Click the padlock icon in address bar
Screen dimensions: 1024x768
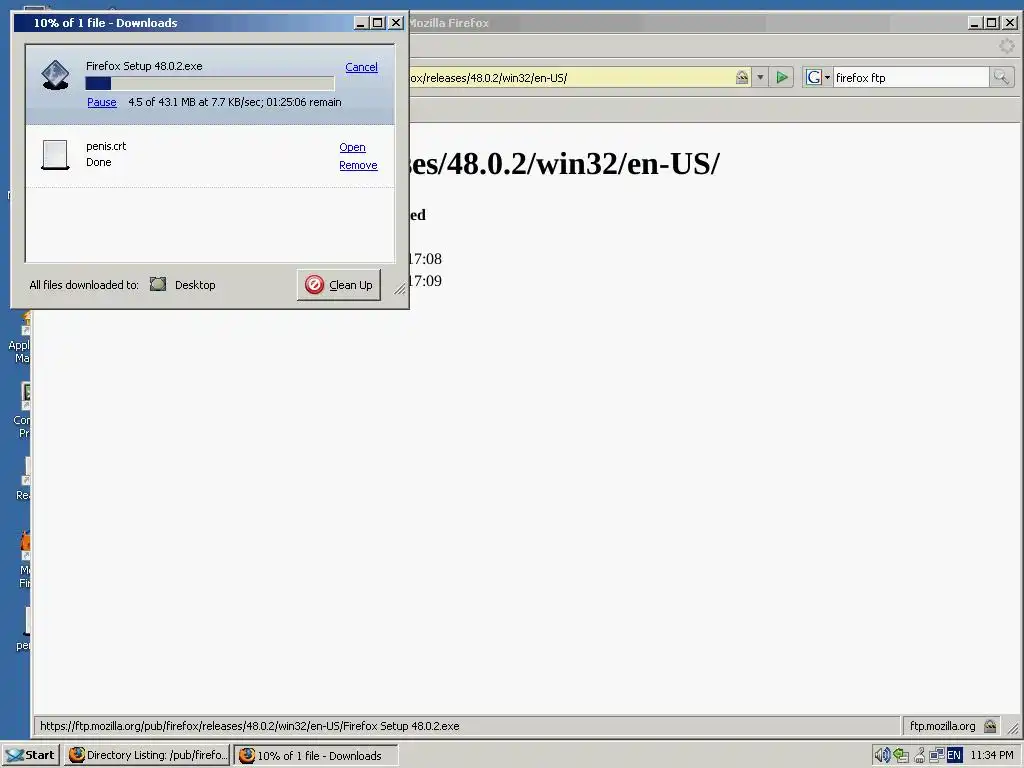[x=742, y=78]
